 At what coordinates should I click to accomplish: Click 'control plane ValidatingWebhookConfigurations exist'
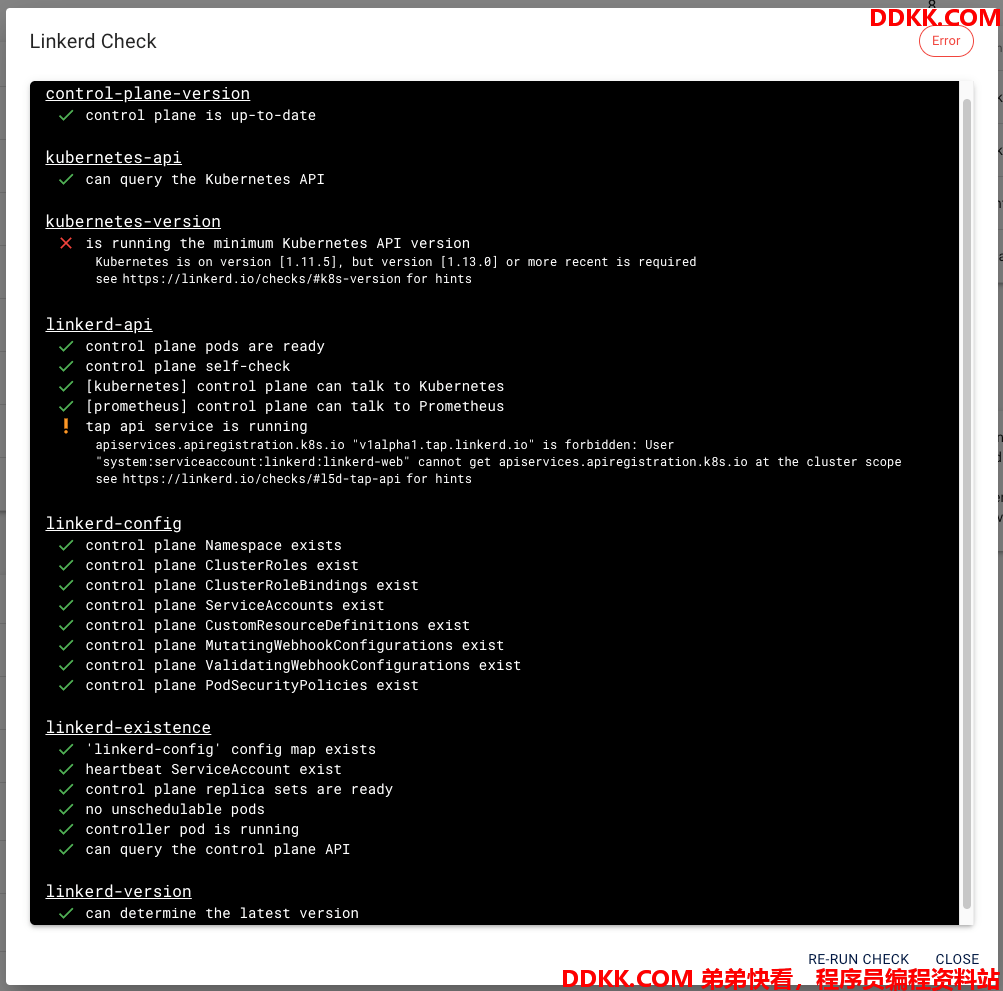(303, 665)
